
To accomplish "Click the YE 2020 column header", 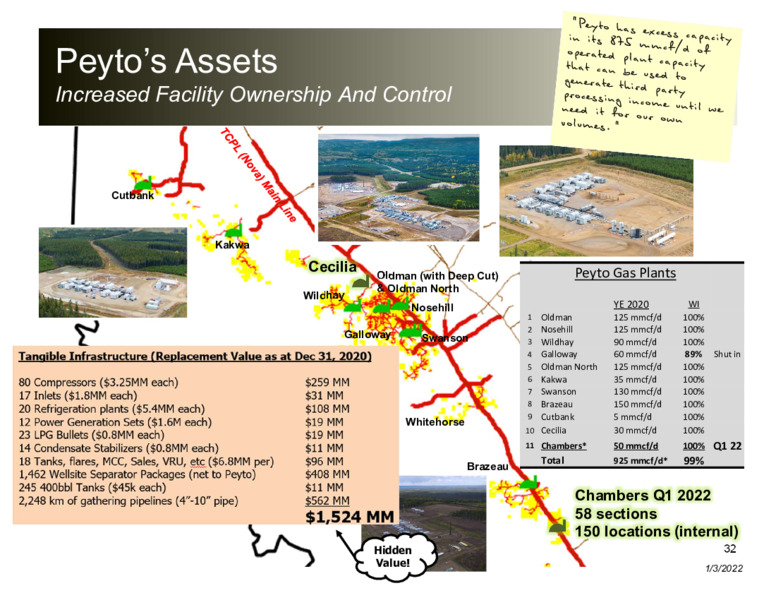I will 631,304.
